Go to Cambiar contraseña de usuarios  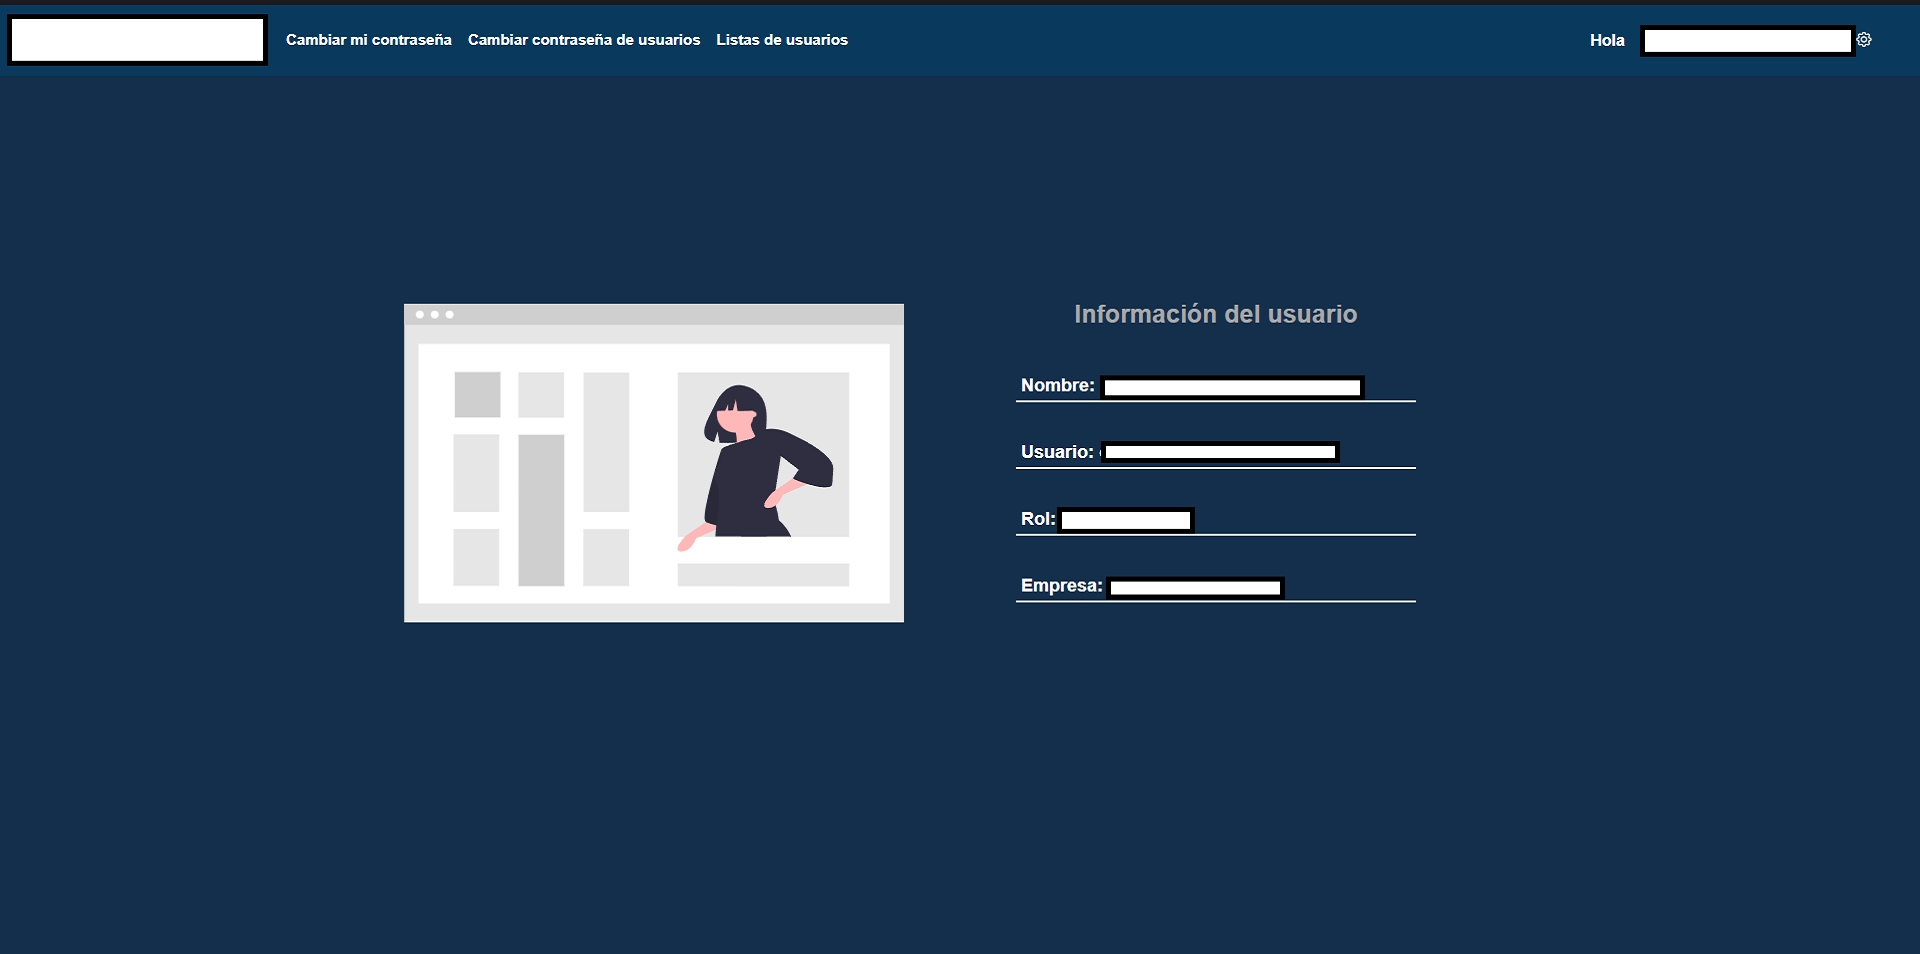(583, 40)
